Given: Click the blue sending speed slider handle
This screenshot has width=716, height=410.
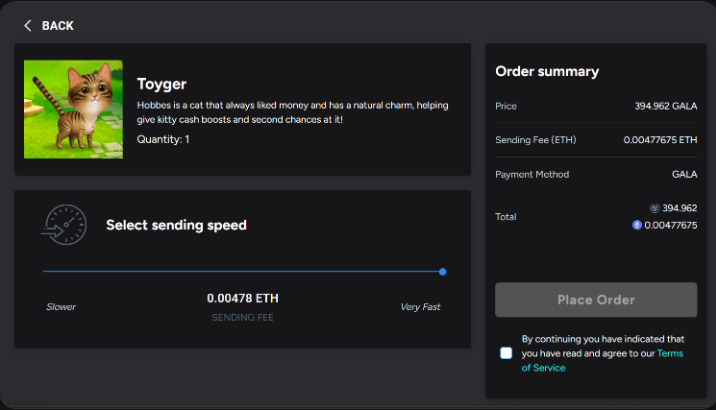Looking at the screenshot, I should pos(442,272).
